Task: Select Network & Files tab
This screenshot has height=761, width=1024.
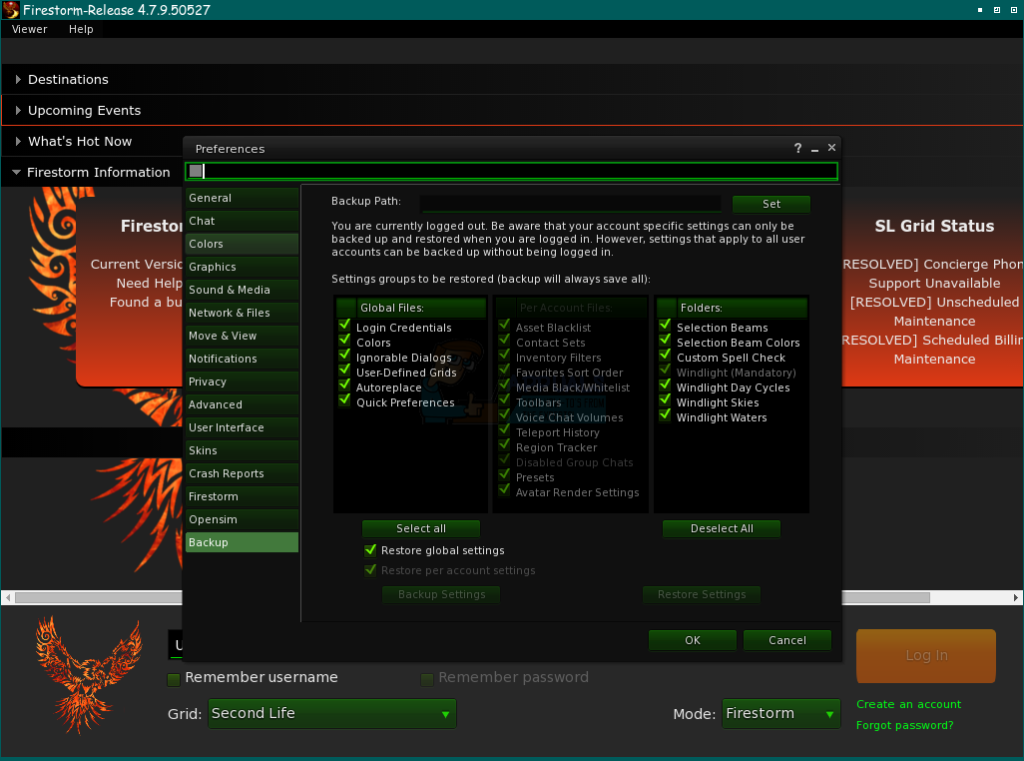Action: click(x=242, y=312)
